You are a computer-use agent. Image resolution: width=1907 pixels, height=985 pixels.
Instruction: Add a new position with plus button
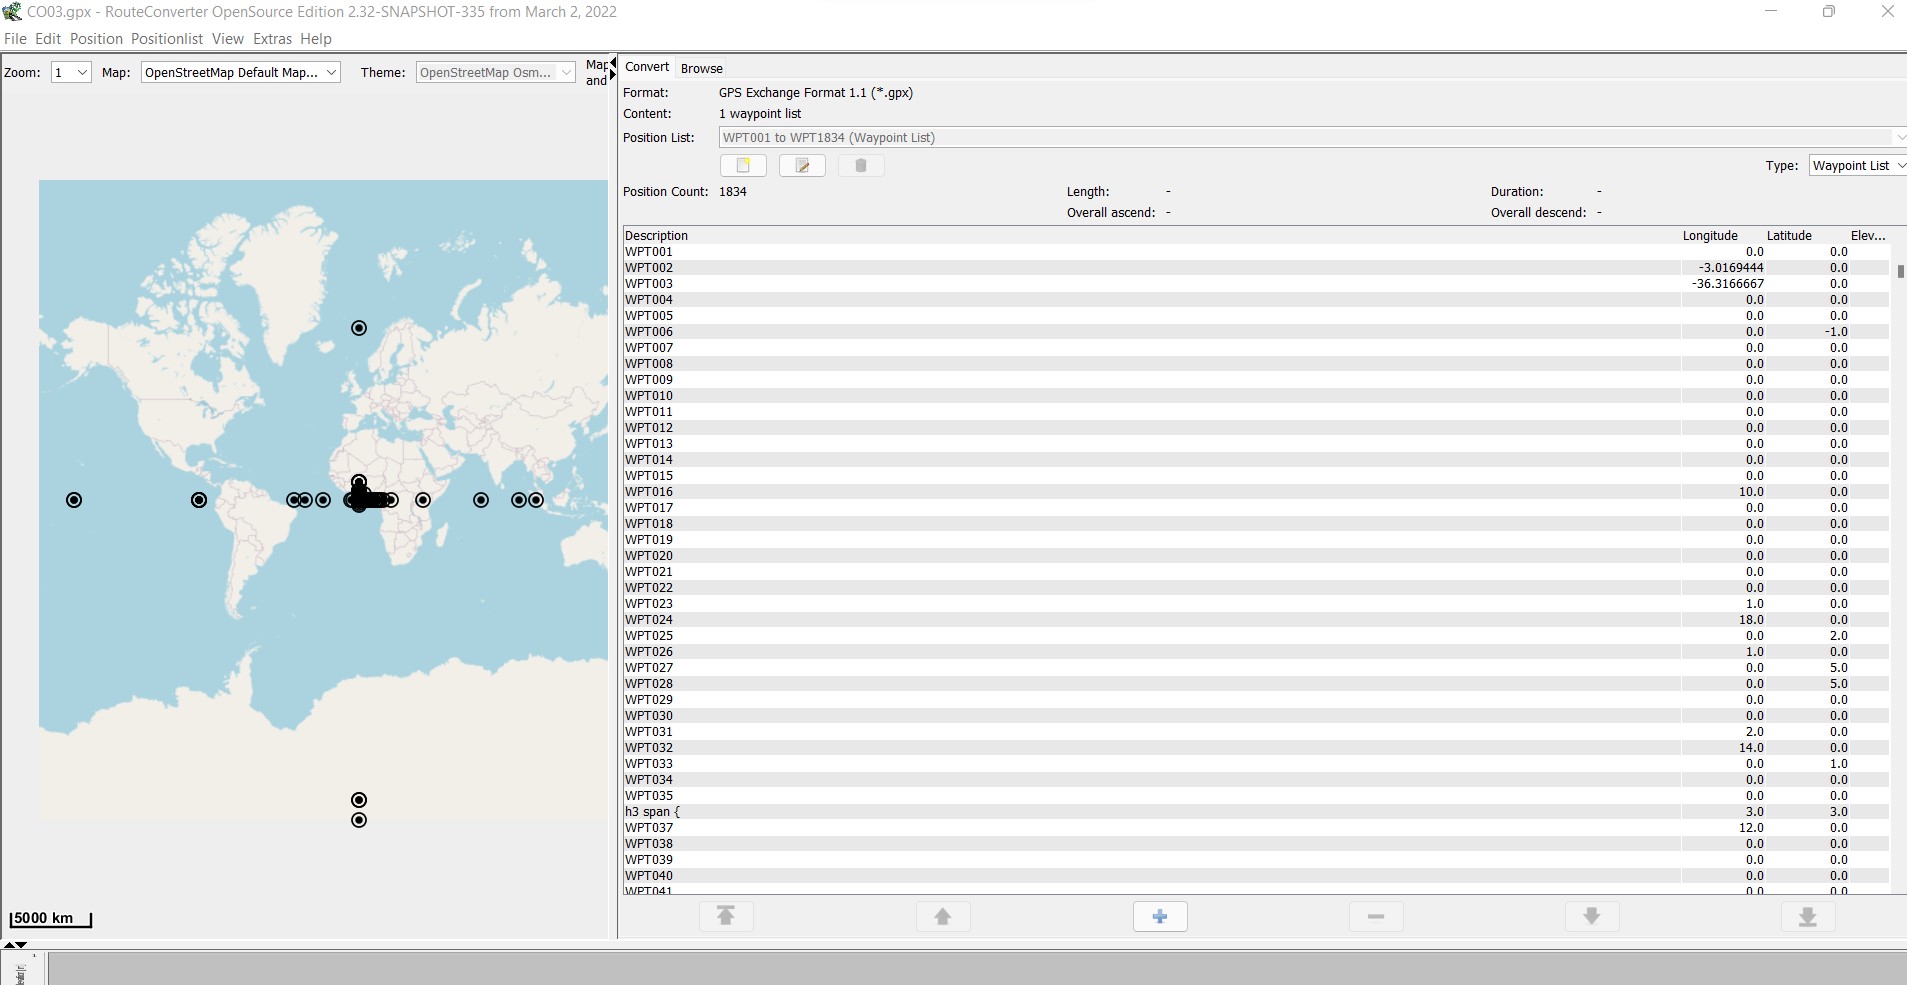[x=1160, y=916]
